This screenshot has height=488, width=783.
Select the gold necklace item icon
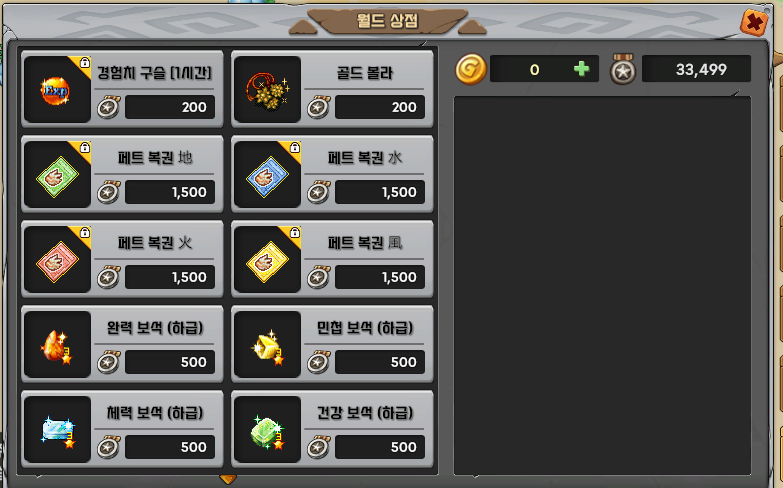click(268, 89)
